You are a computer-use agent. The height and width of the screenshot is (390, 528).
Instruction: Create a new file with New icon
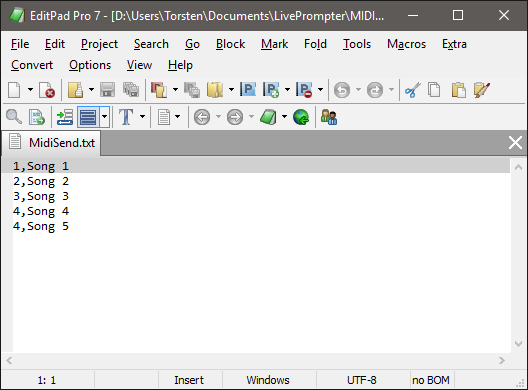14,90
